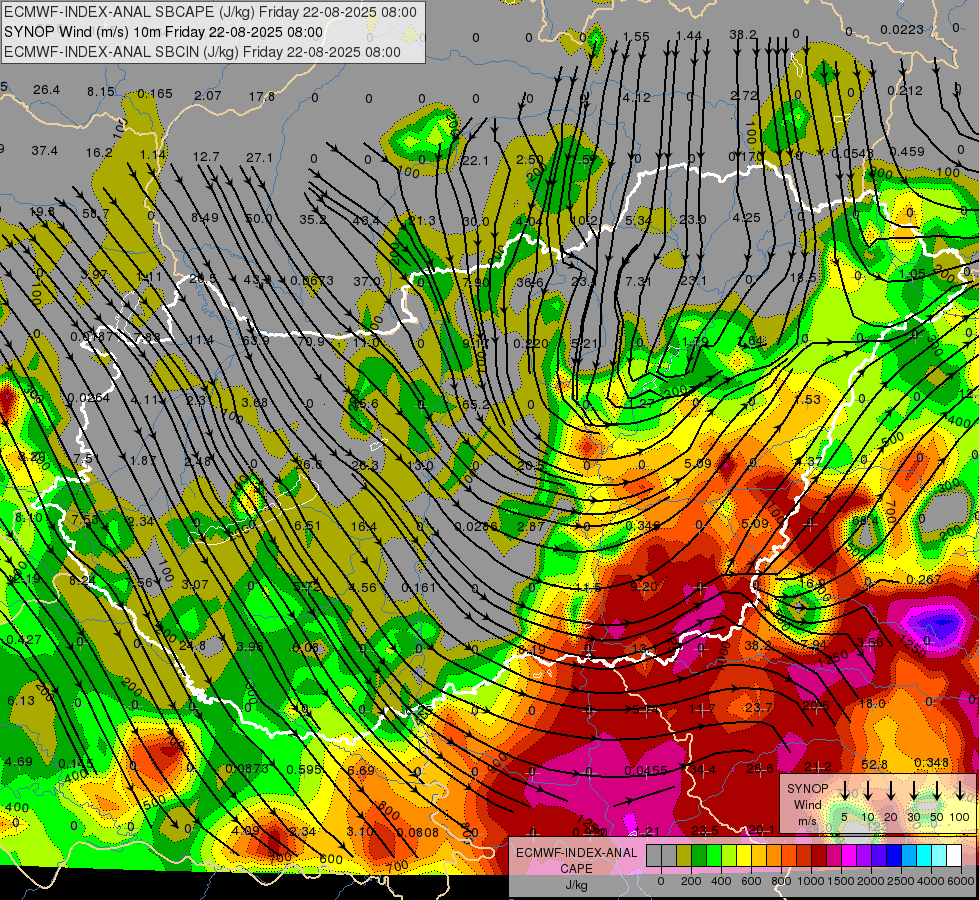Image resolution: width=979 pixels, height=900 pixels.
Task: Click the 34.4 grid value
Action: point(702,769)
